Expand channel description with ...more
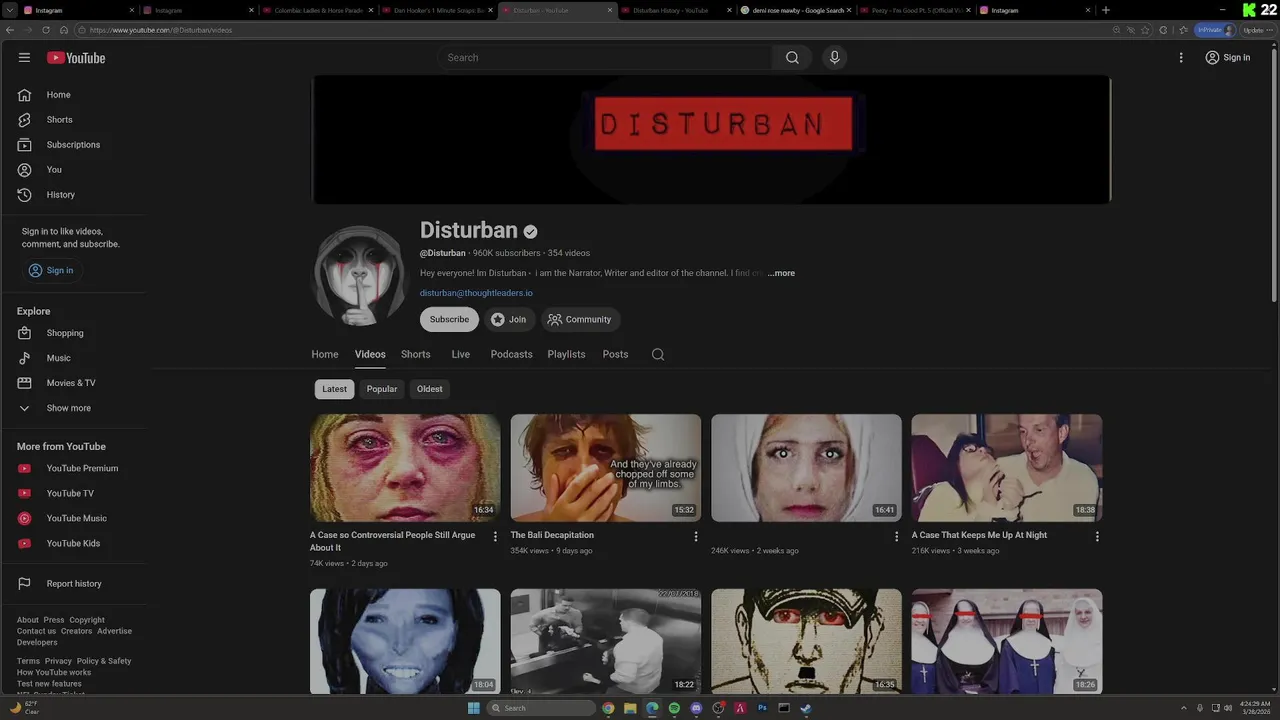1280x720 pixels. pyautogui.click(x=781, y=273)
